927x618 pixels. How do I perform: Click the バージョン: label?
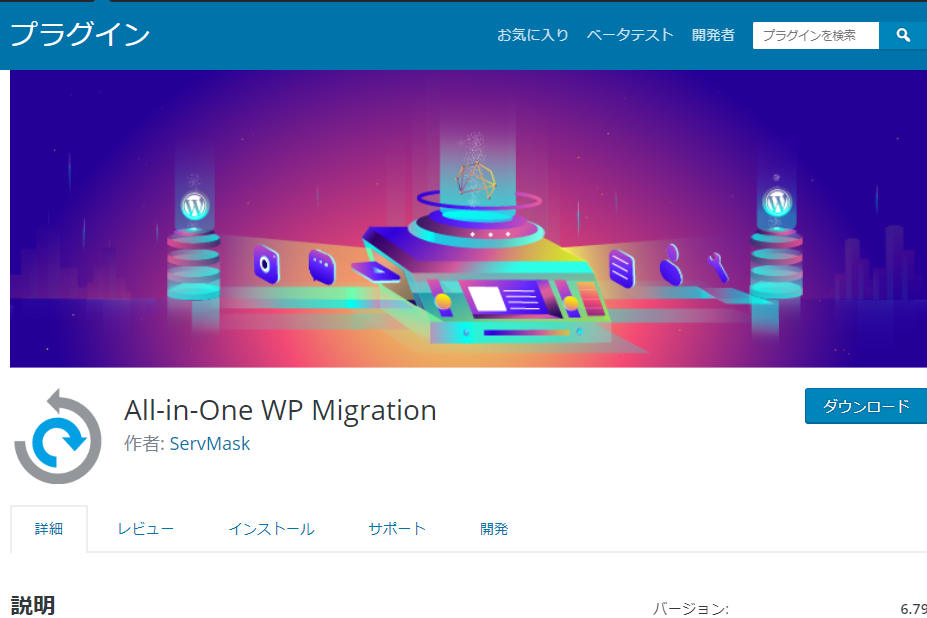[691, 609]
